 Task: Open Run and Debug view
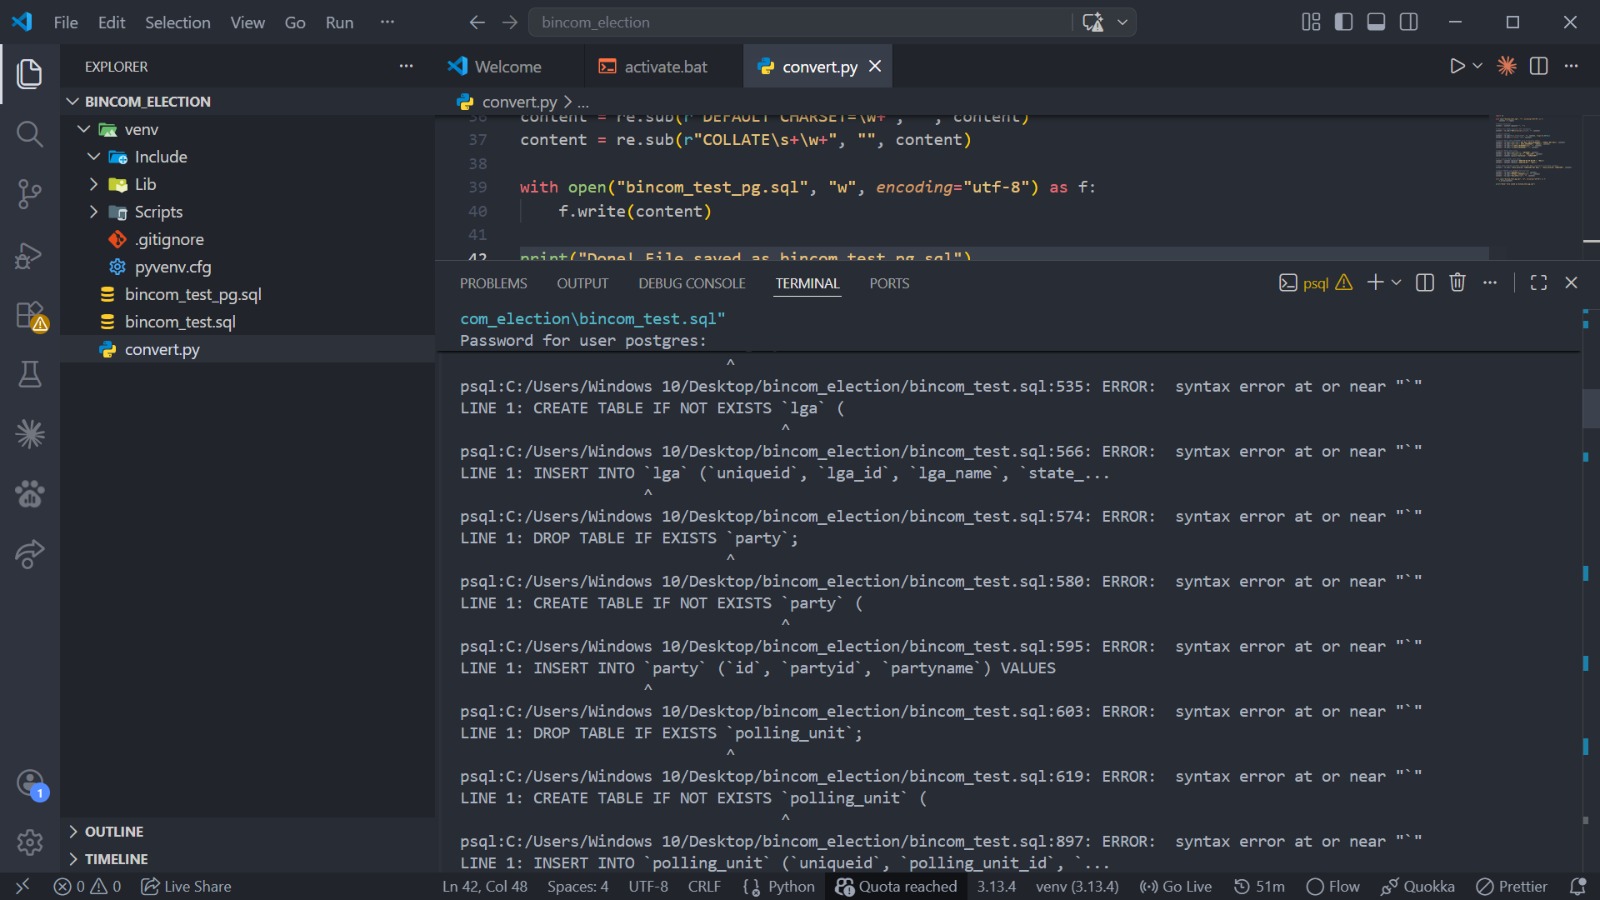[x=29, y=255]
